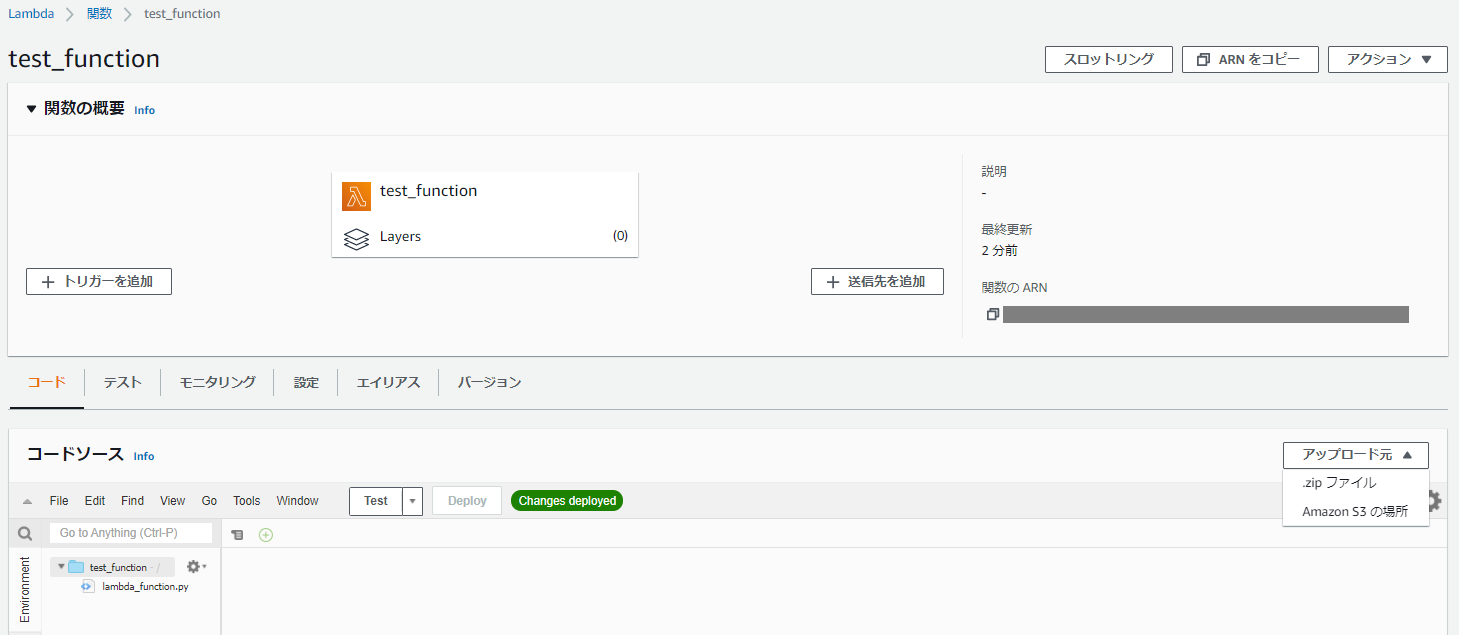Image resolution: width=1459 pixels, height=635 pixels.
Task: Click the Deploy button
Action: 467,501
